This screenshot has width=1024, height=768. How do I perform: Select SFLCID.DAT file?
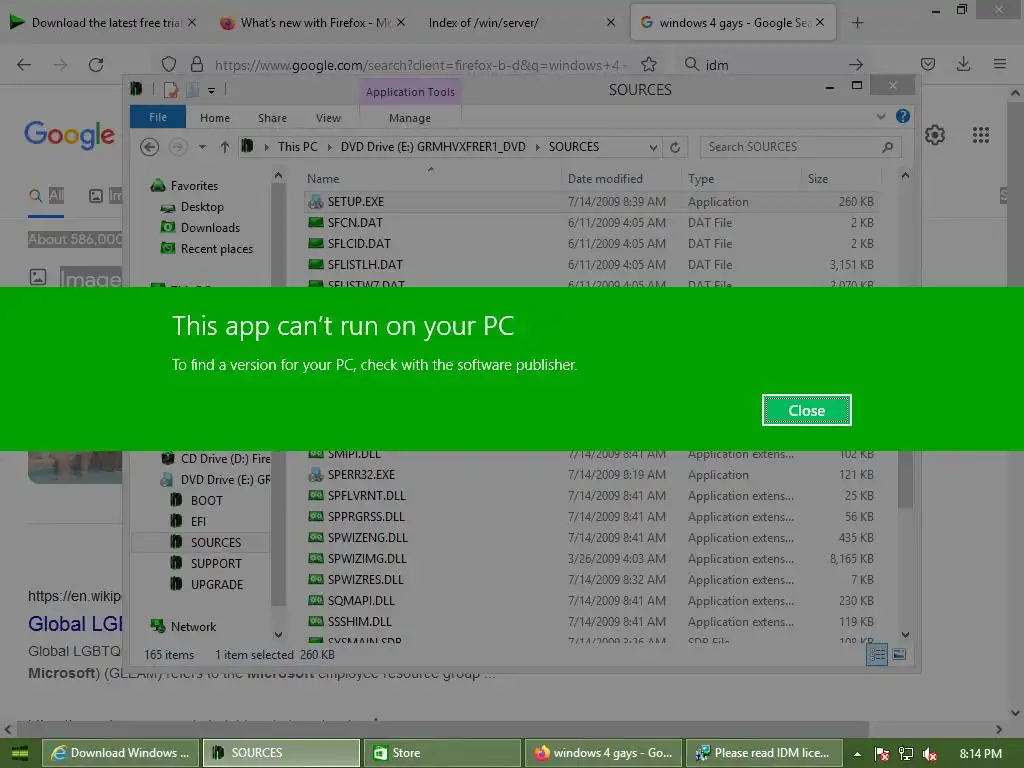tap(590, 244)
